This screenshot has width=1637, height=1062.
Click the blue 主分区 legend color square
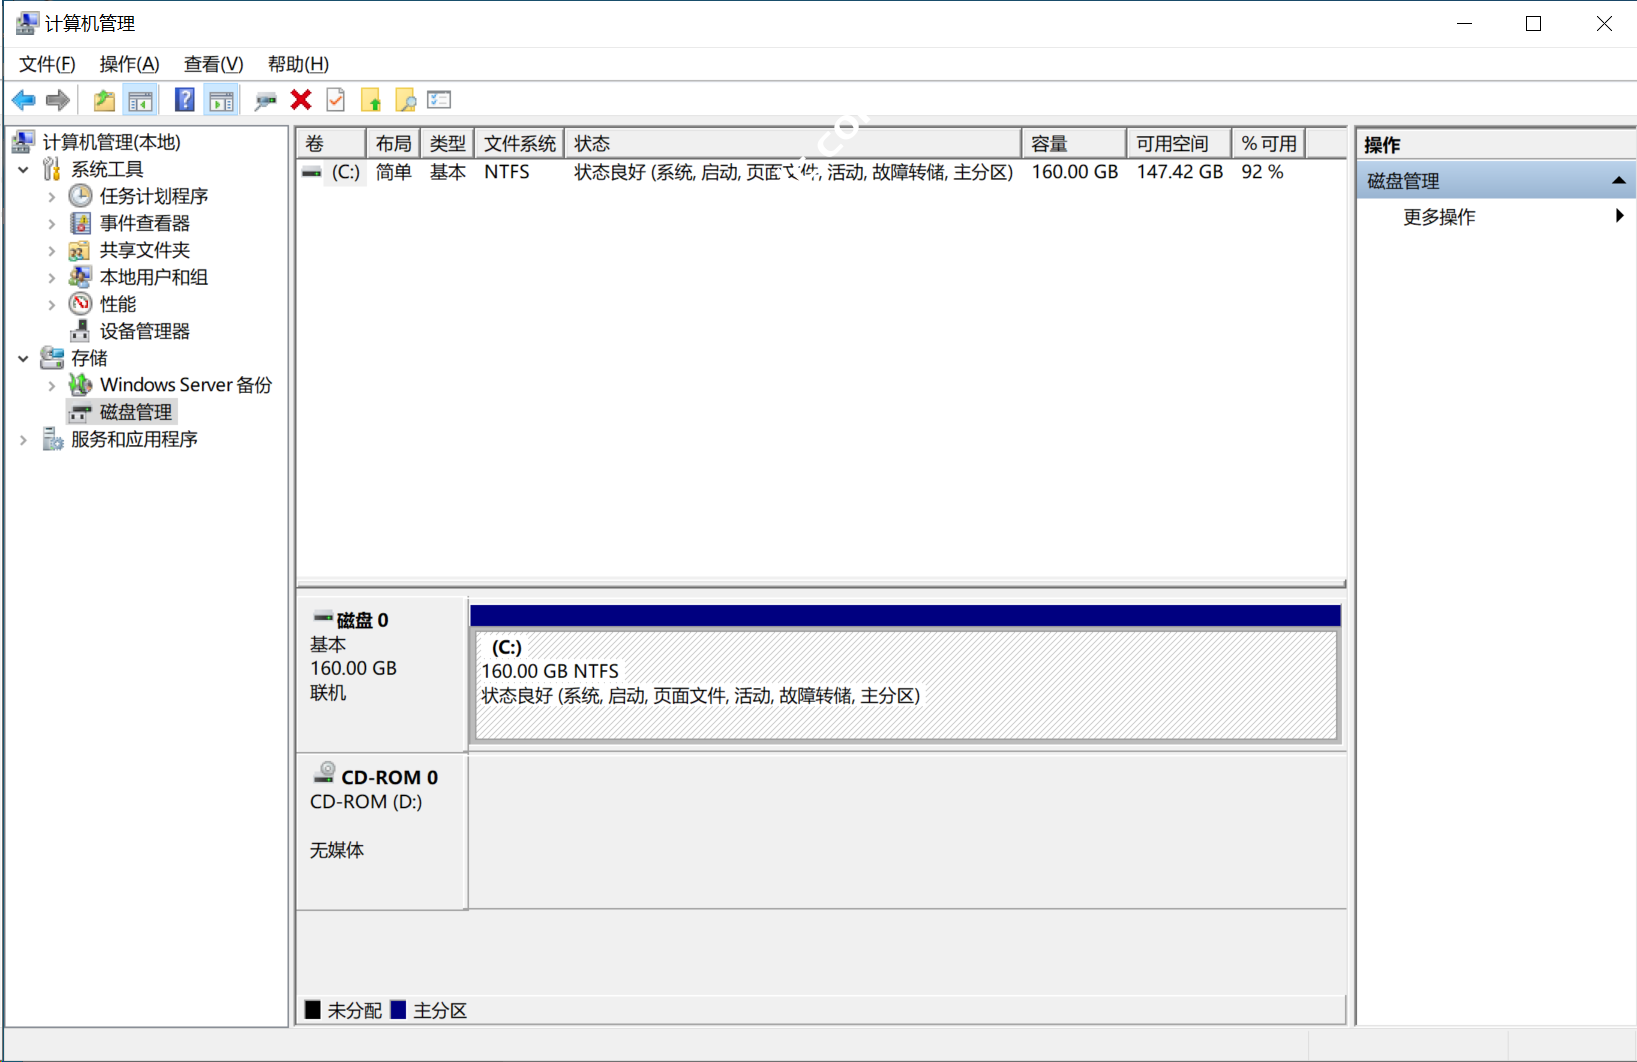point(398,1010)
